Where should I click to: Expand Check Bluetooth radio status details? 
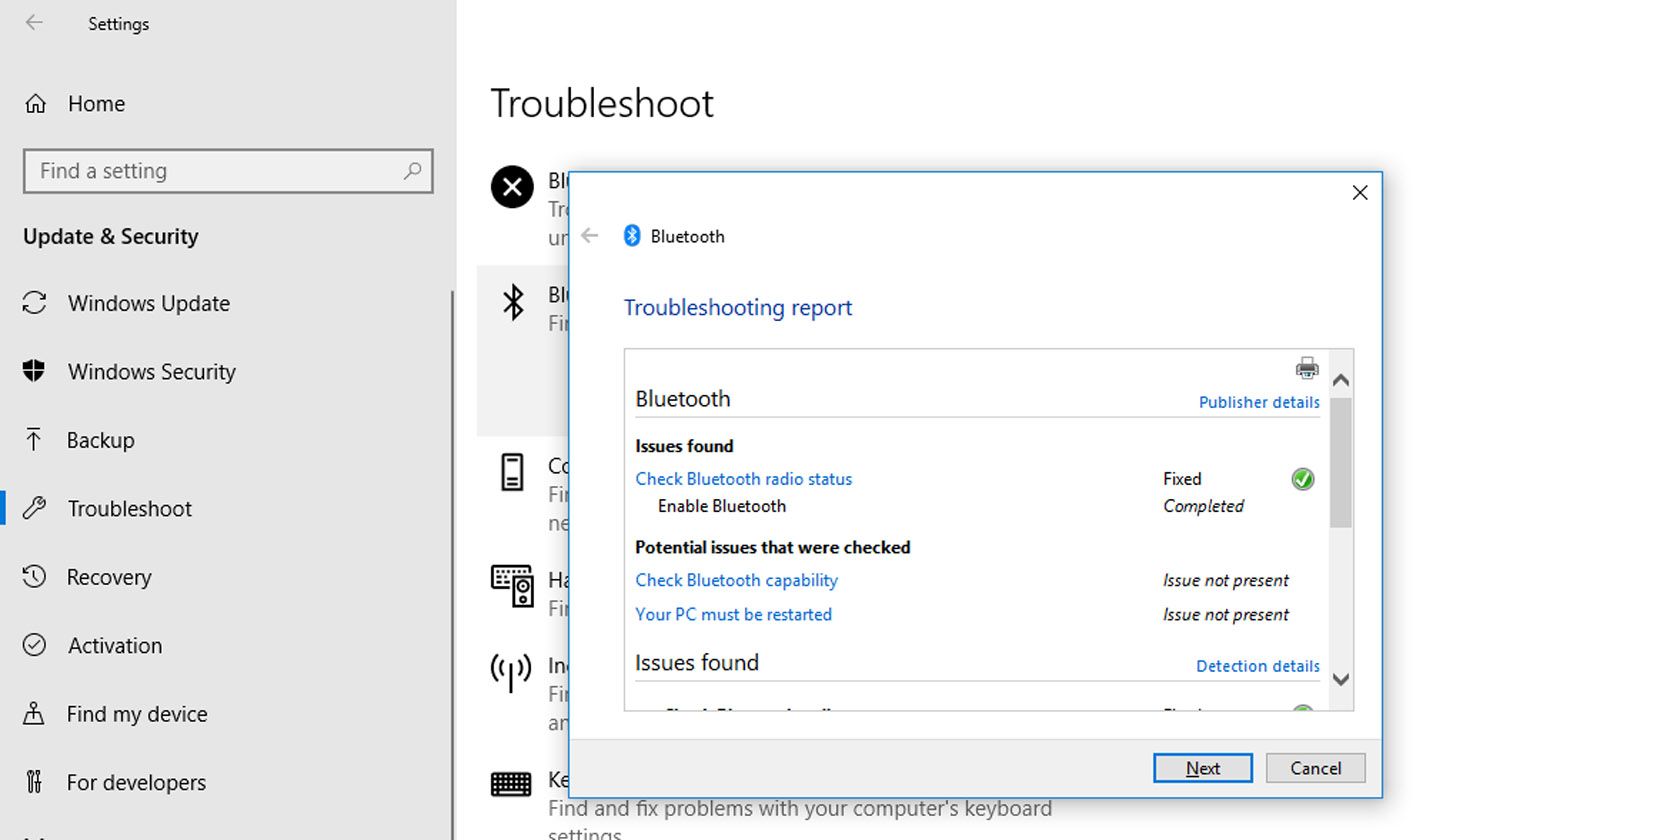pyautogui.click(x=743, y=479)
